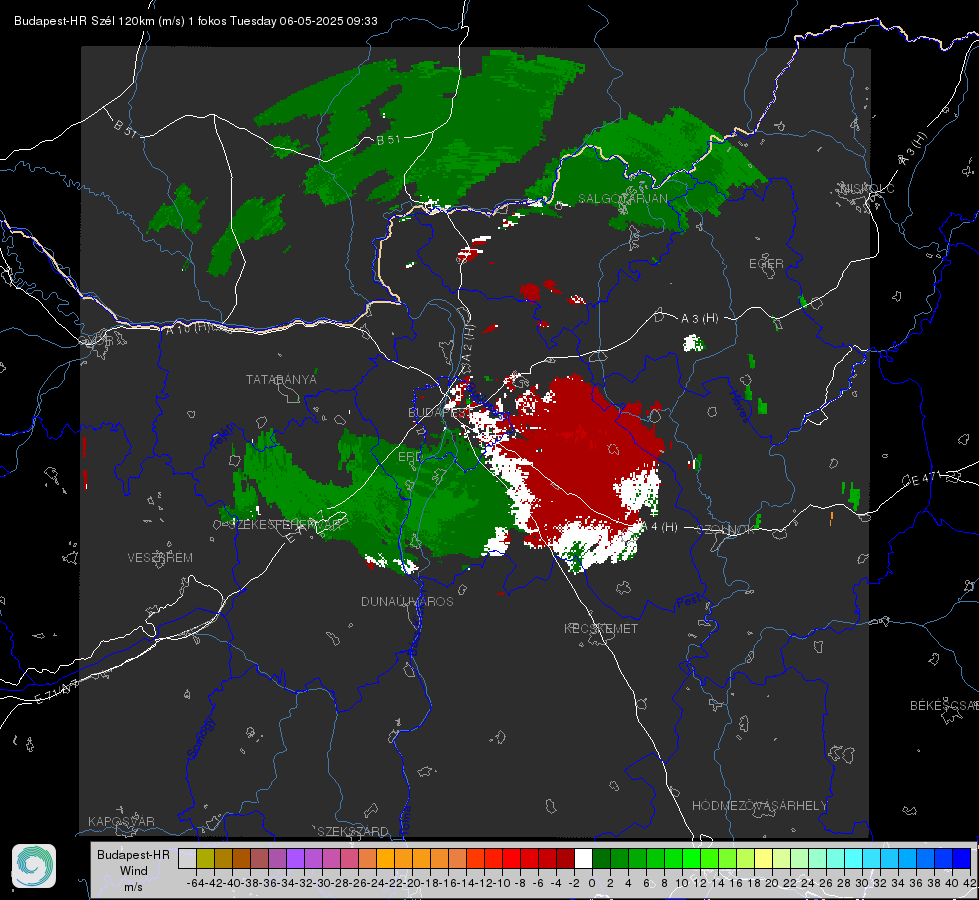Click the EGER city label
The height and width of the screenshot is (900, 979).
(766, 264)
